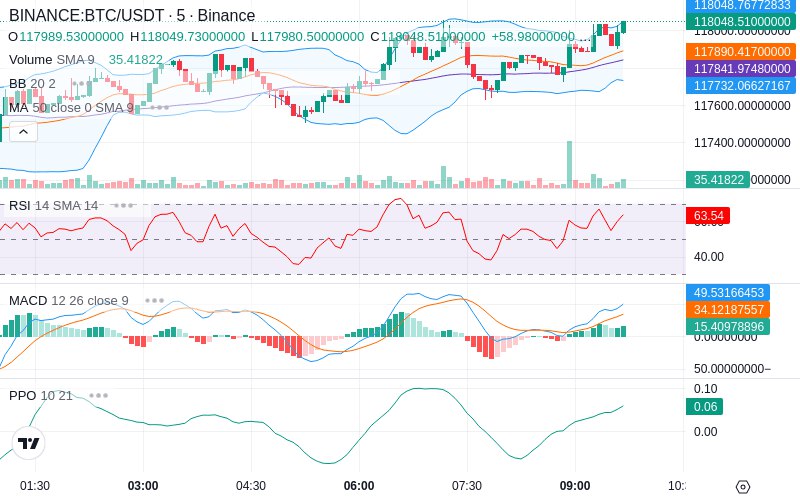
Task: Select the MA 50 close legend label
Action: tap(71, 108)
